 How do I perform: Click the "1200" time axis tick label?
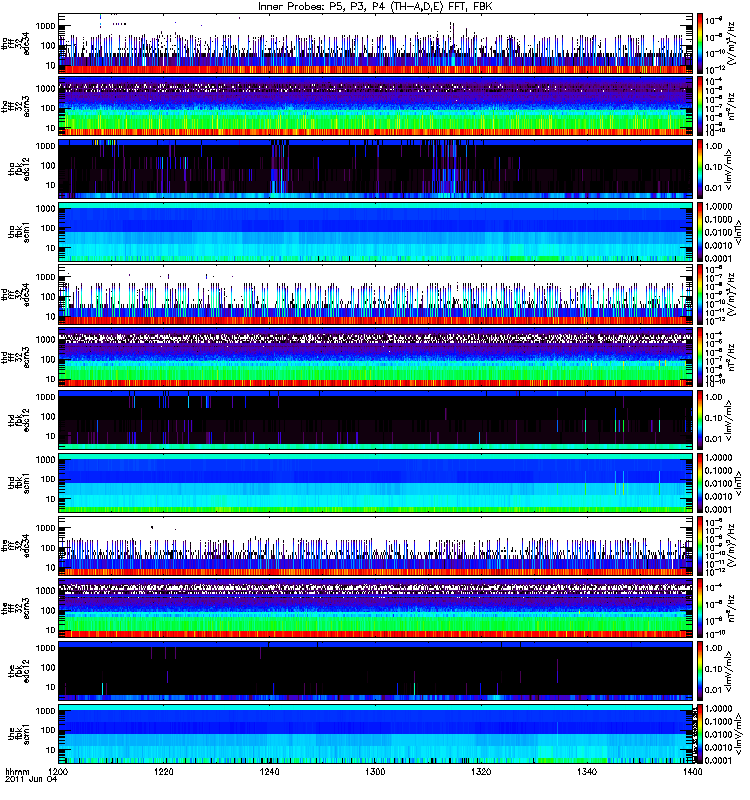point(58,771)
